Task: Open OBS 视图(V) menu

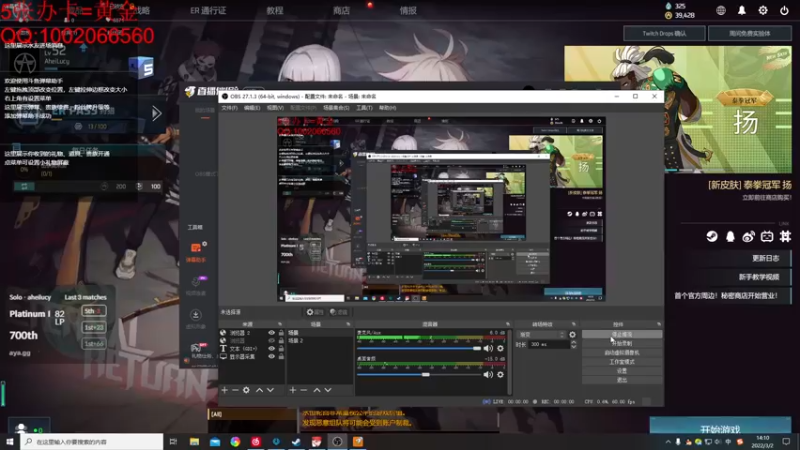Action: pyautogui.click(x=274, y=108)
